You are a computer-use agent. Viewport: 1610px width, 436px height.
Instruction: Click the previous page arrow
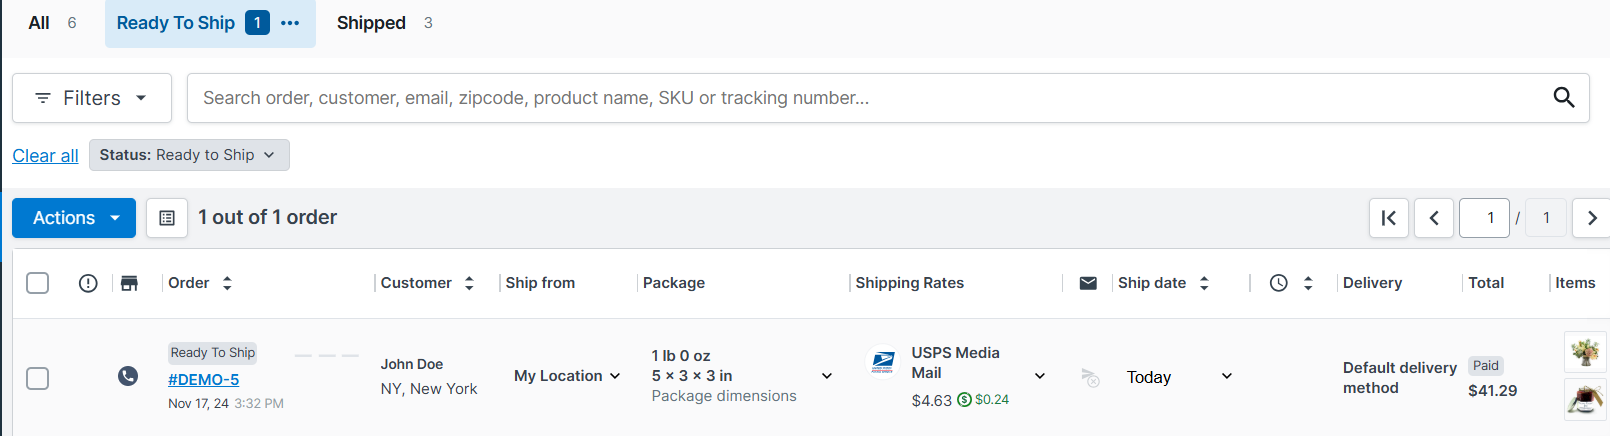click(x=1434, y=218)
